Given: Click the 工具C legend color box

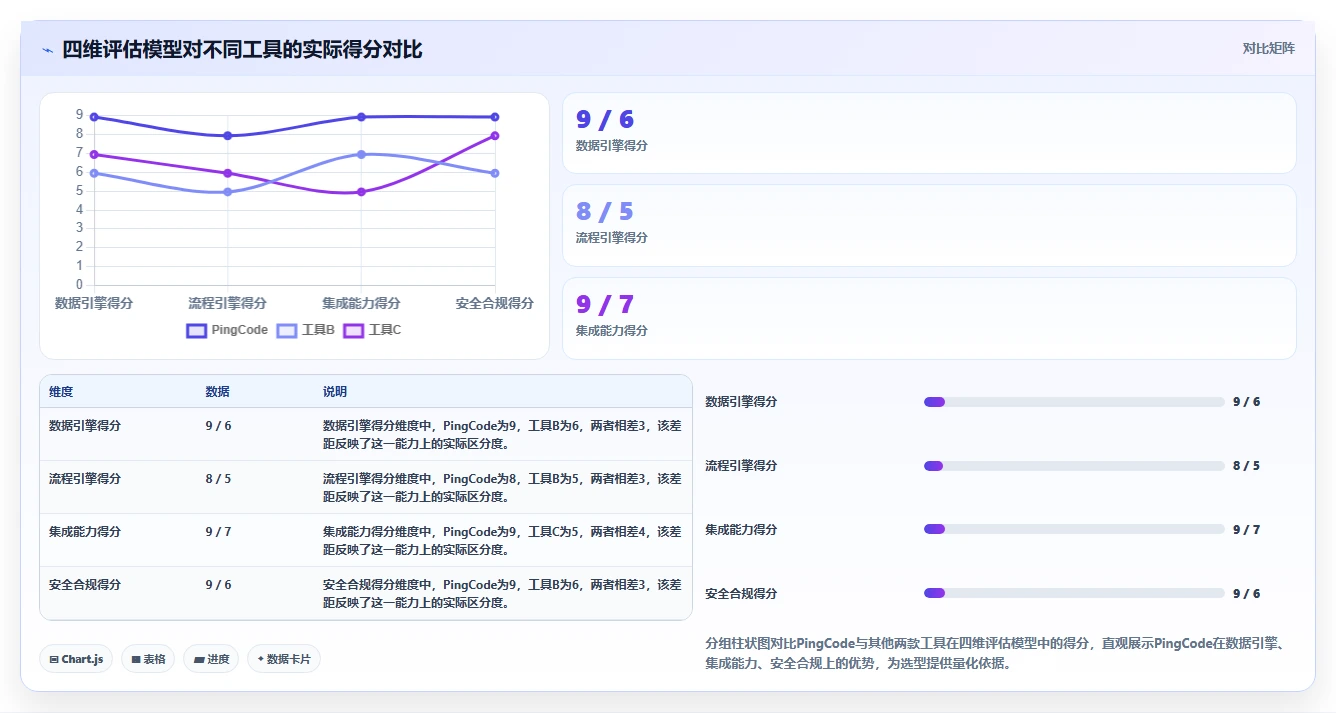Looking at the screenshot, I should click(x=354, y=330).
